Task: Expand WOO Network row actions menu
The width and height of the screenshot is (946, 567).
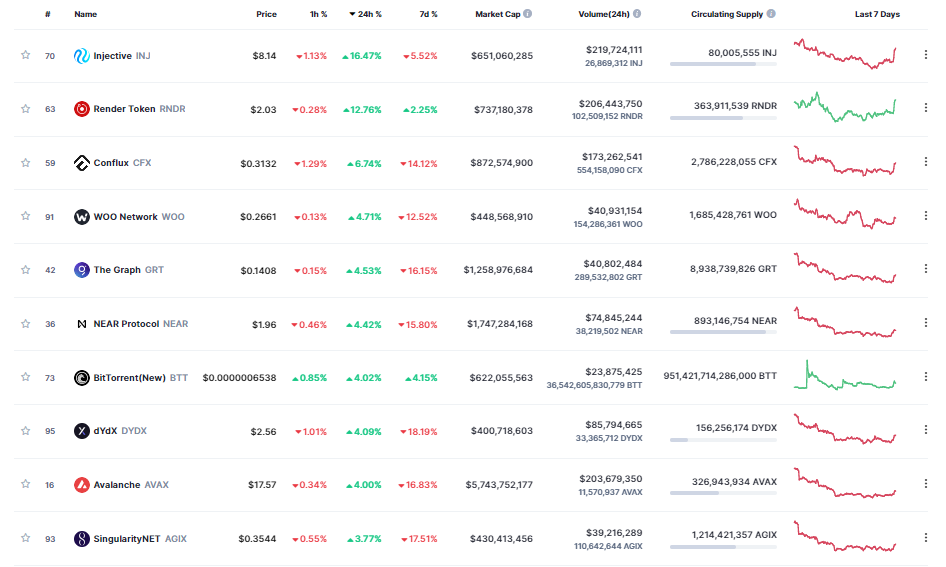Action: 925,215
